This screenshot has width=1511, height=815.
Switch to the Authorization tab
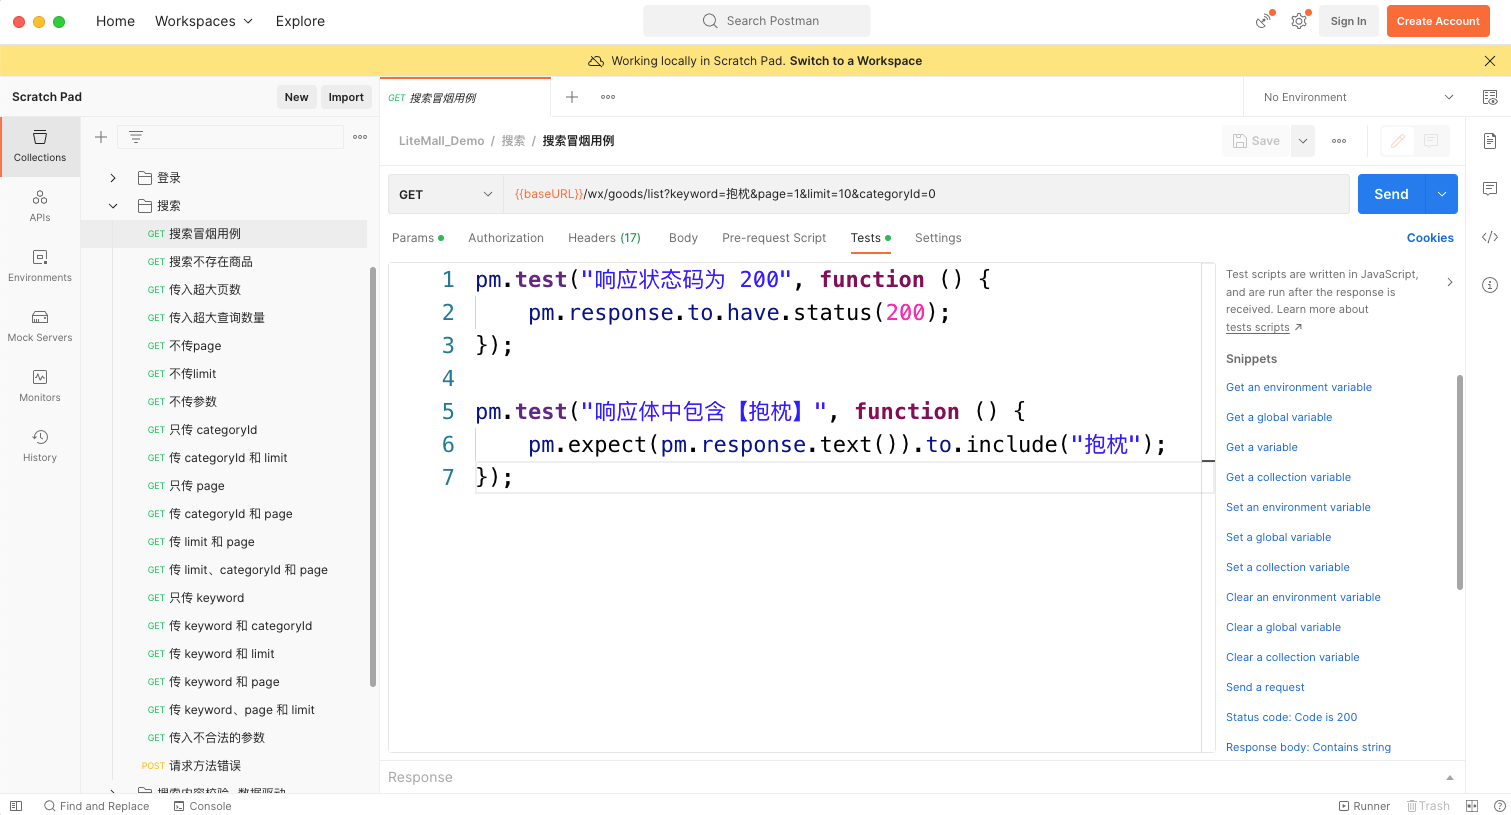[506, 238]
